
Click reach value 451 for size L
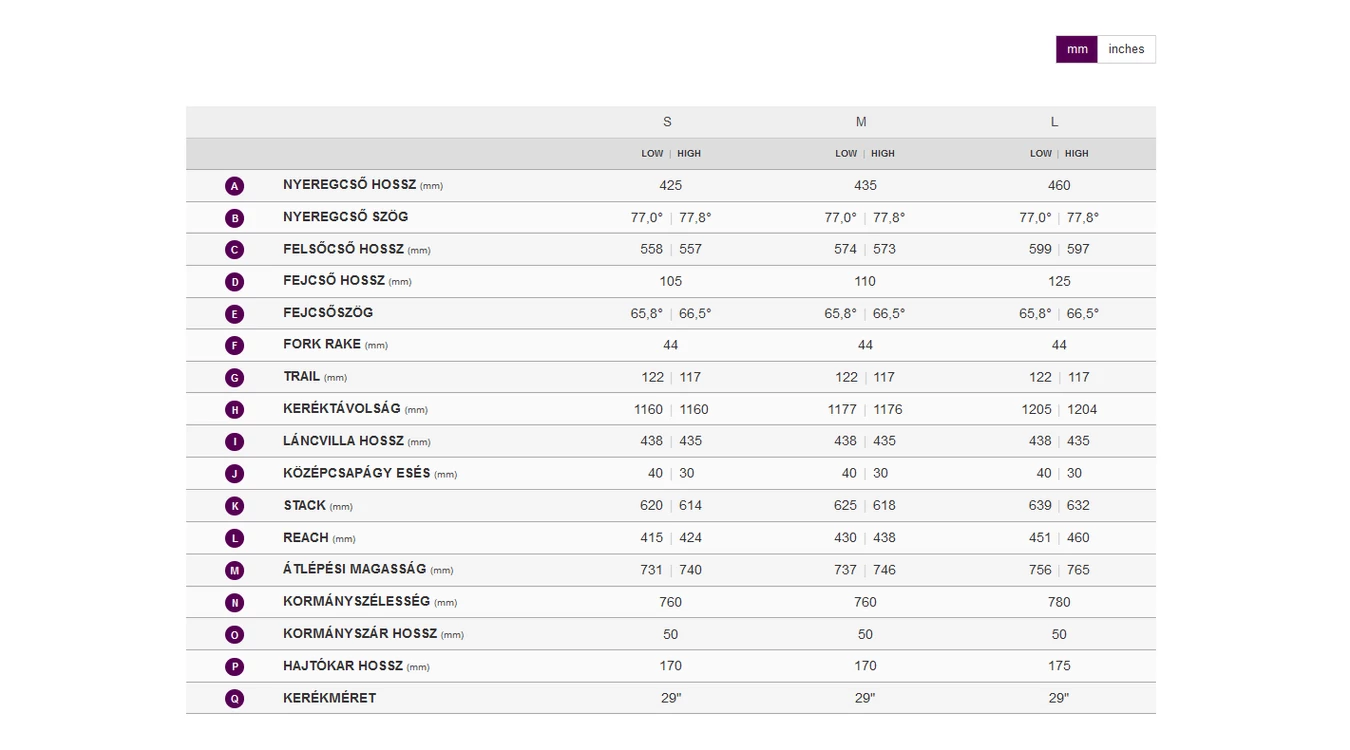(1040, 537)
